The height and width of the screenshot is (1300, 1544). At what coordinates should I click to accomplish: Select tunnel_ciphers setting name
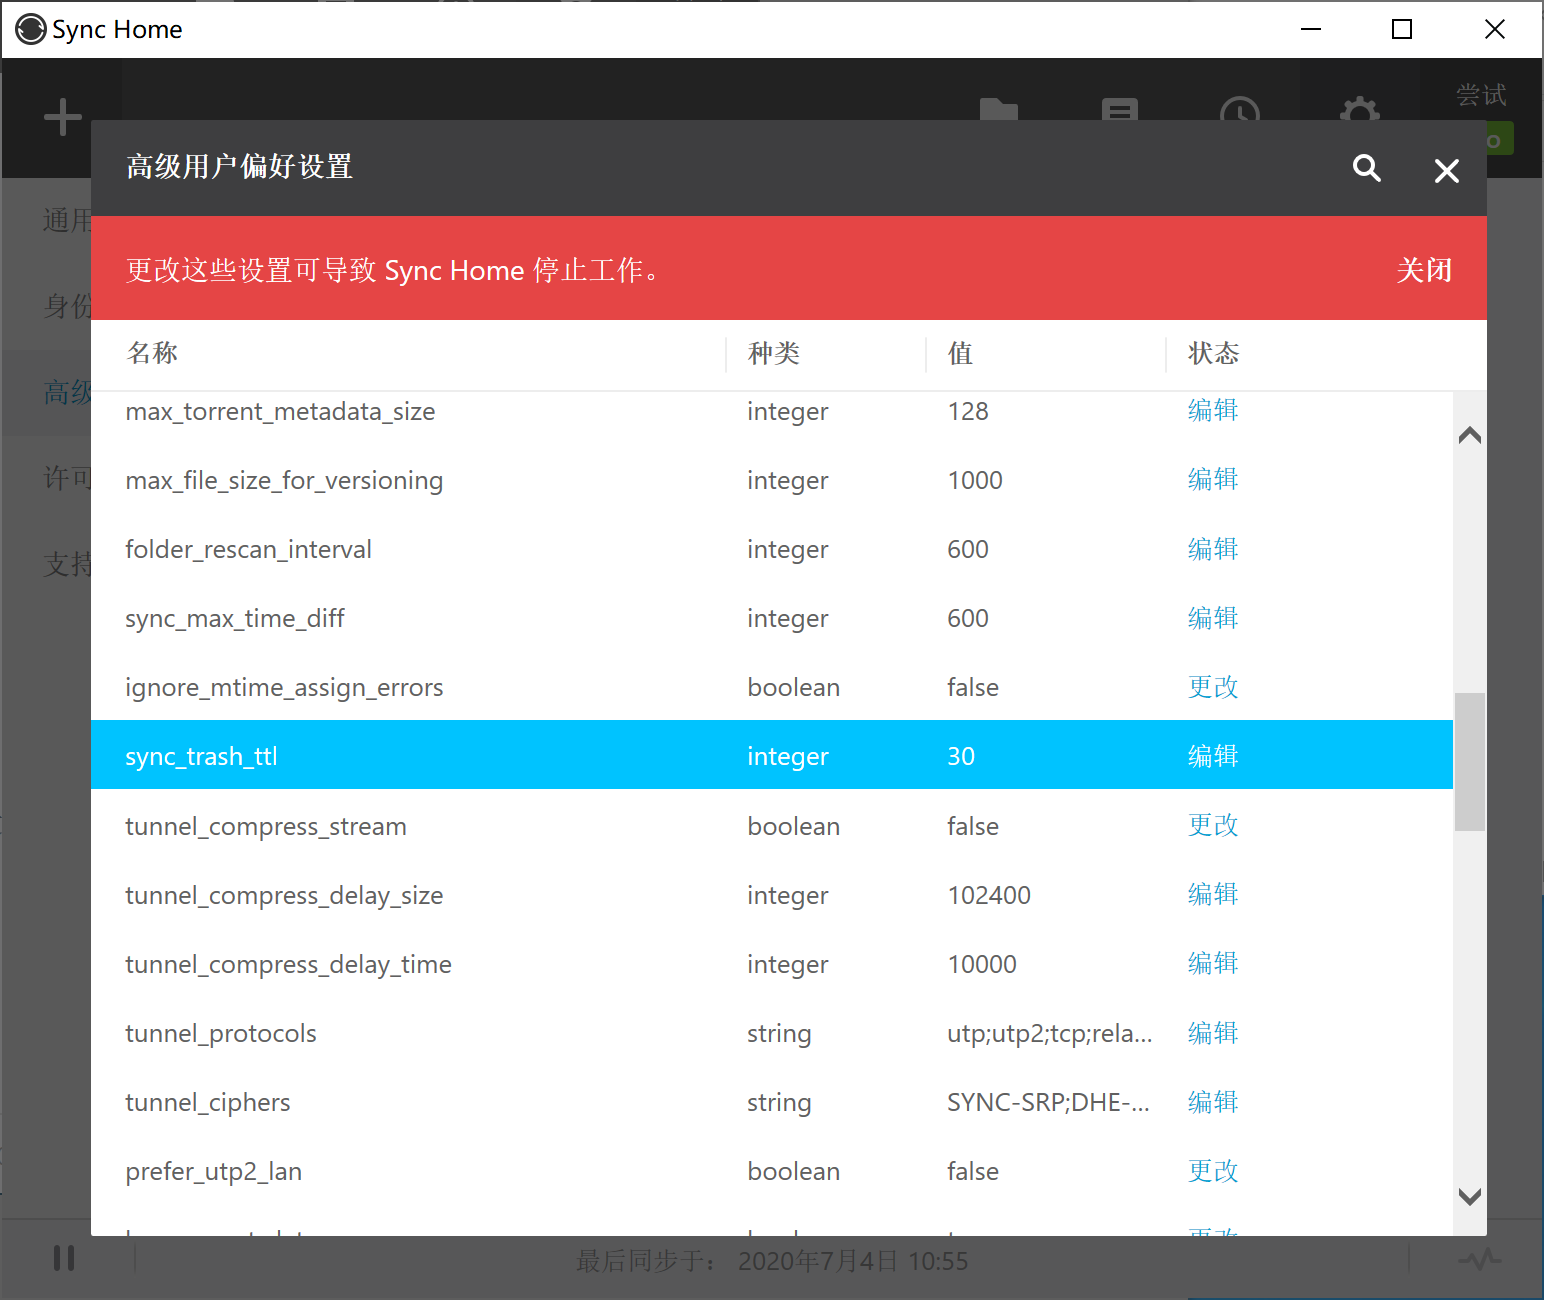[208, 1102]
